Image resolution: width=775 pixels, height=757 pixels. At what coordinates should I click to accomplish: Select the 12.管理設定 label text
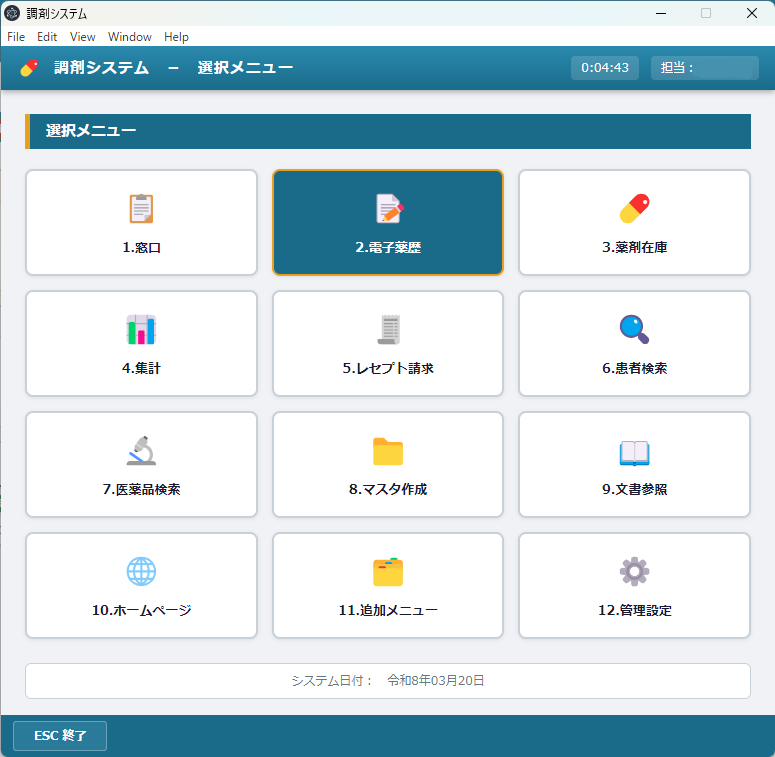(x=635, y=610)
